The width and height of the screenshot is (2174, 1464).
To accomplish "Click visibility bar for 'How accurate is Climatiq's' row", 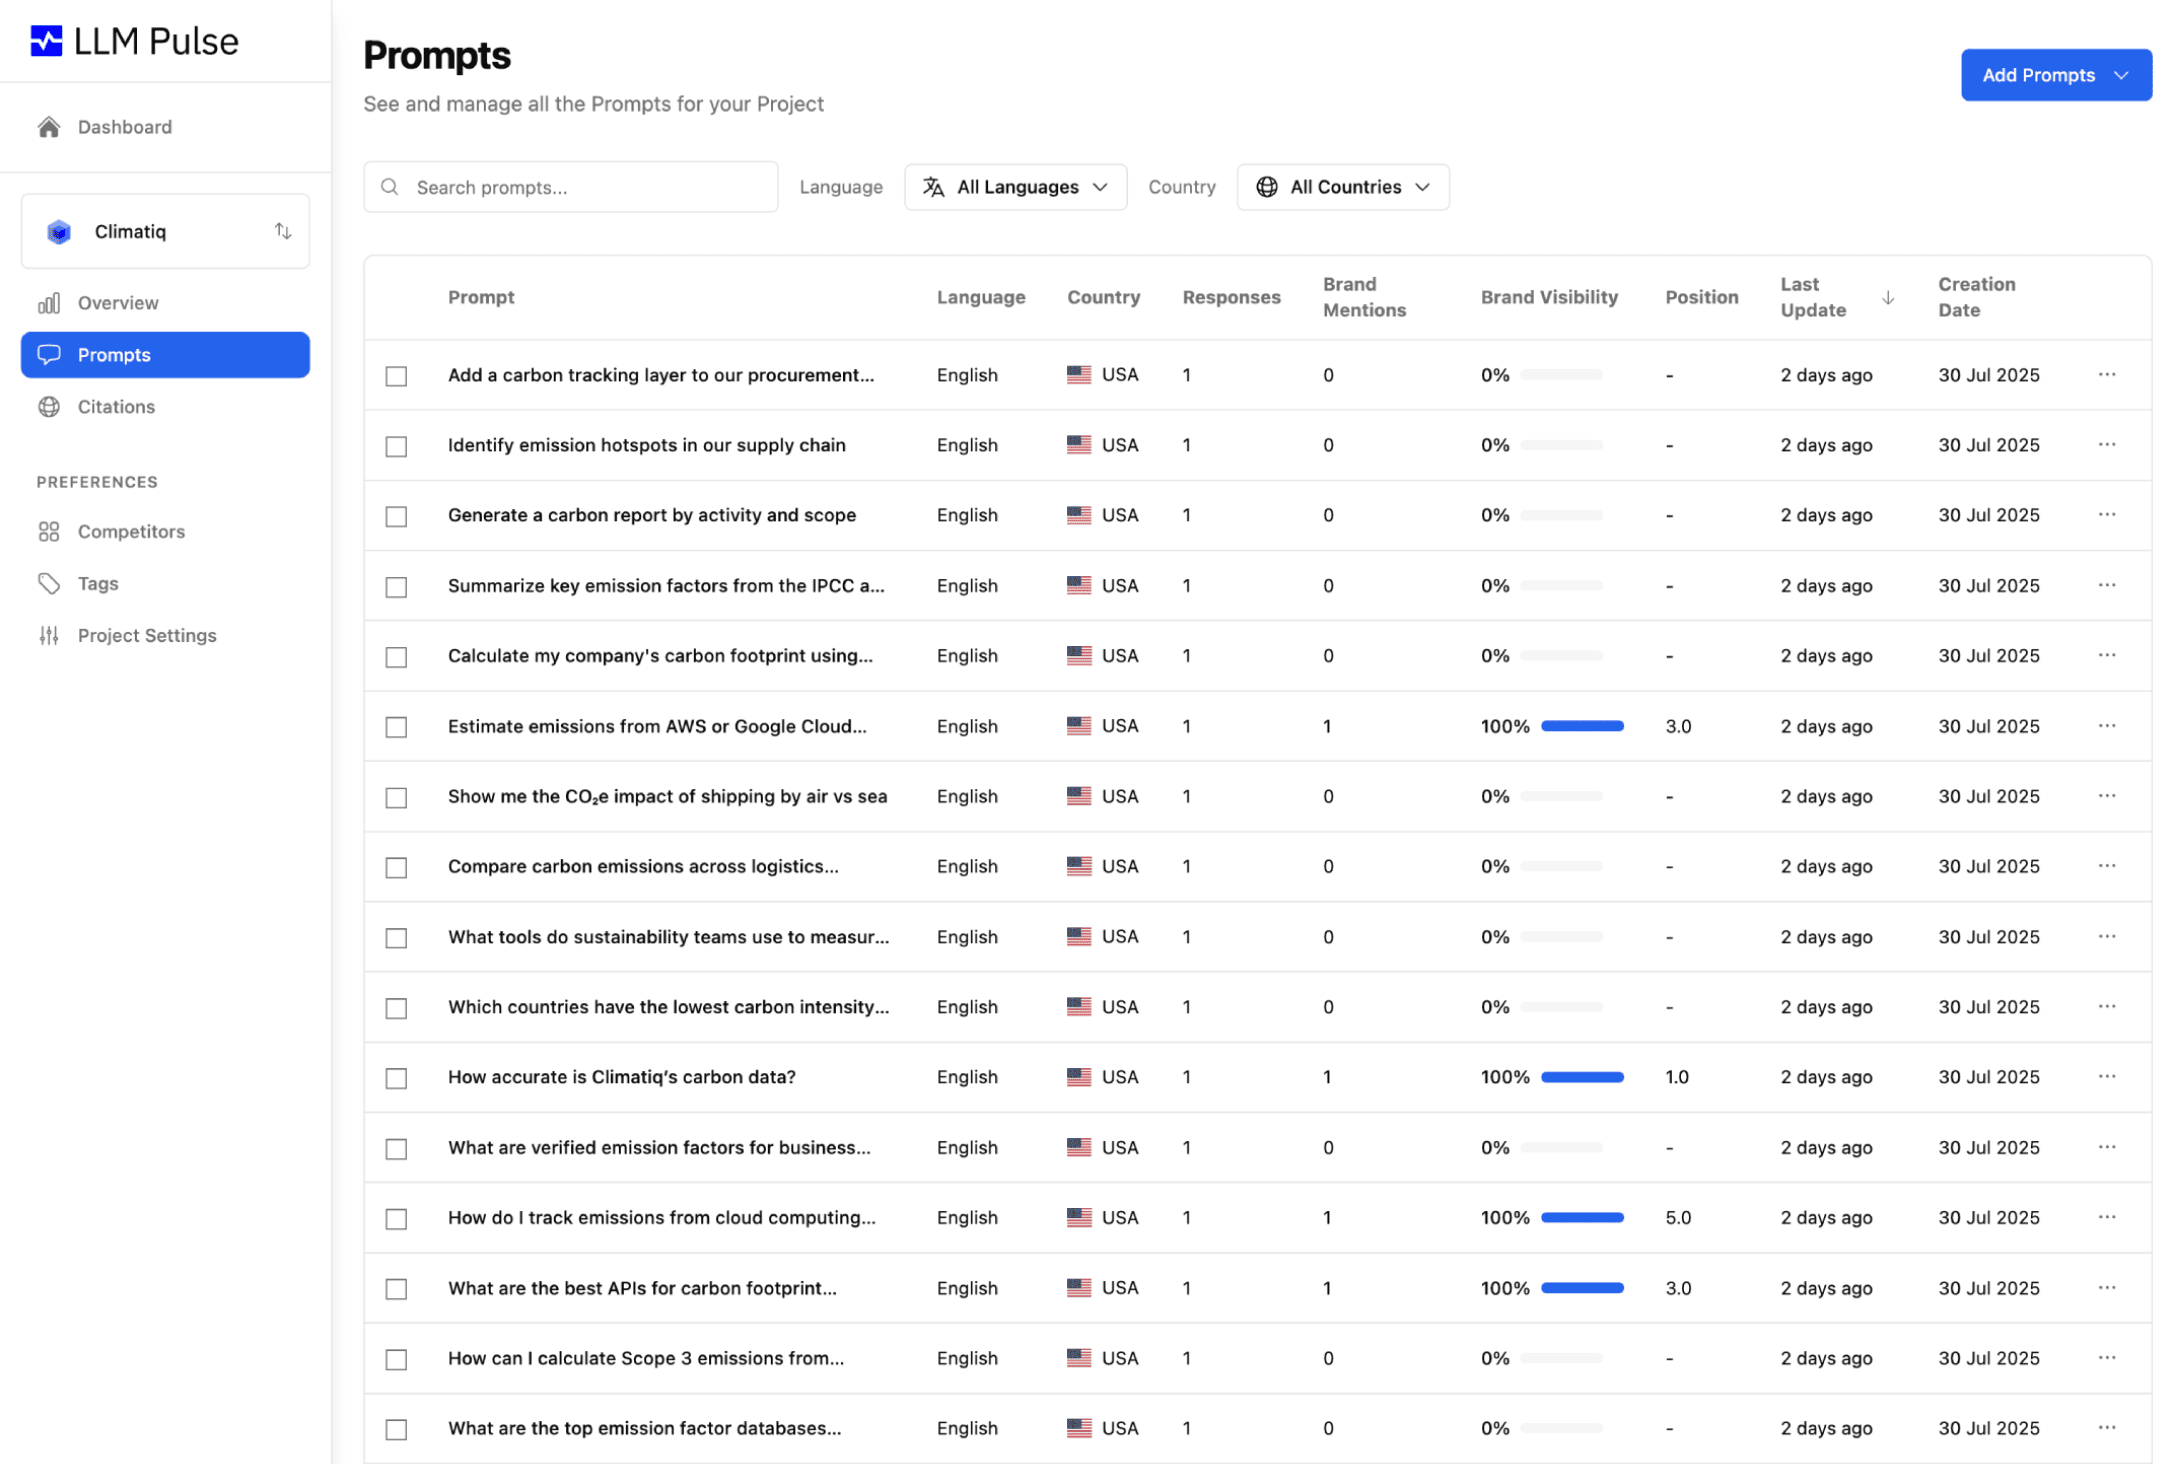I will [x=1582, y=1077].
